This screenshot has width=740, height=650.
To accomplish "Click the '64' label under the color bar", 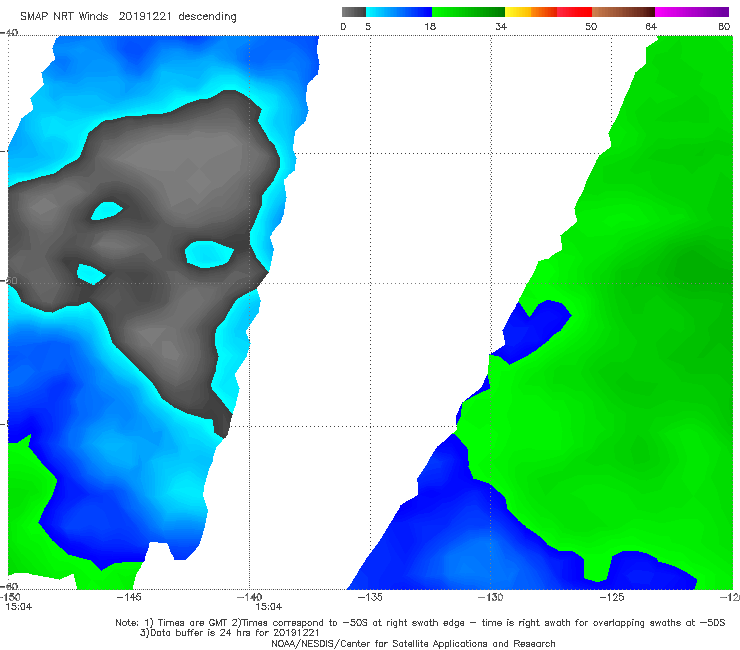I will 651,27.
